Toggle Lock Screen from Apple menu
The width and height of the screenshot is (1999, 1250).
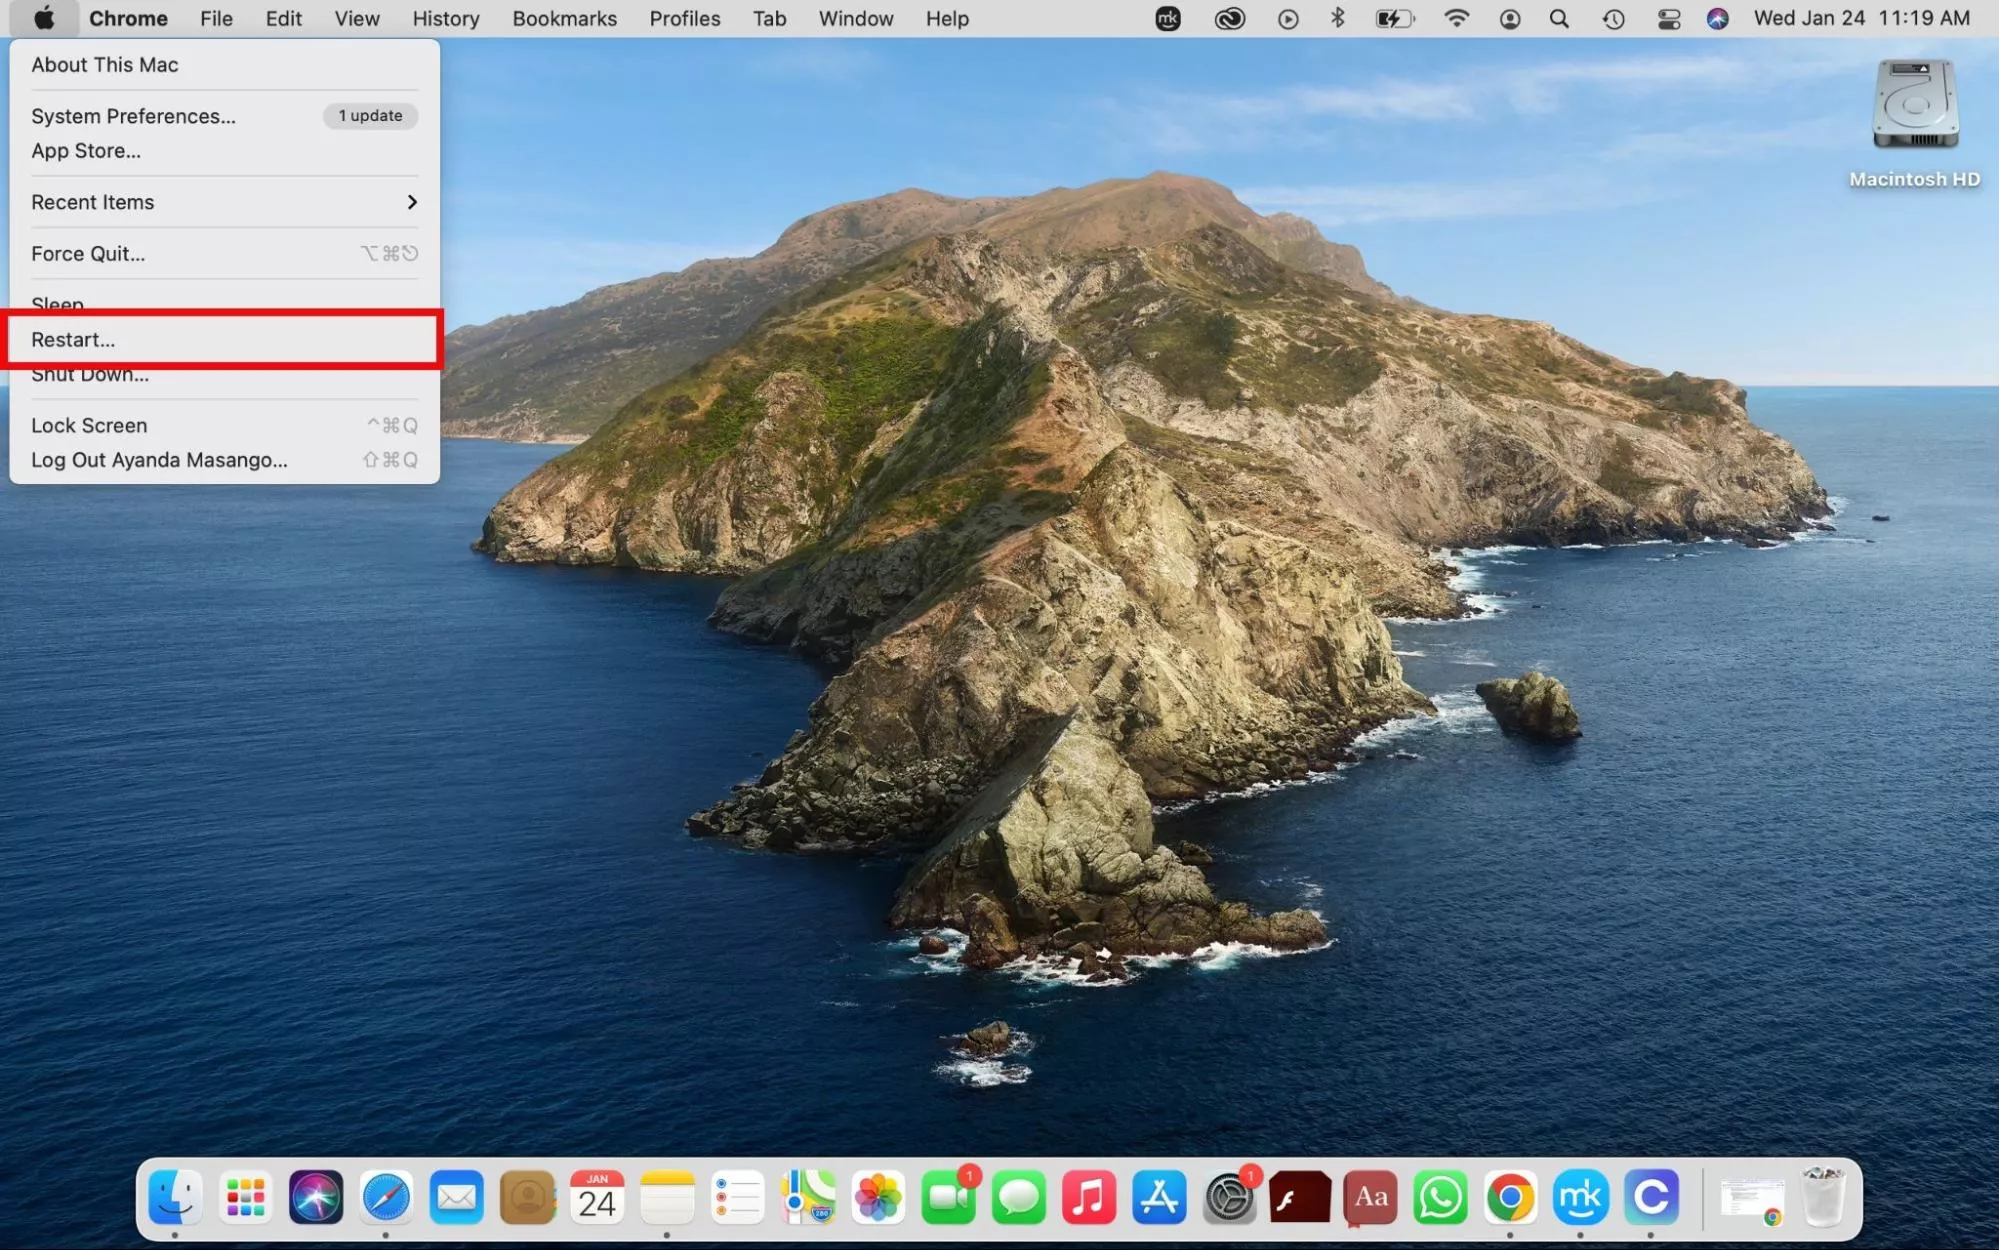(x=89, y=425)
